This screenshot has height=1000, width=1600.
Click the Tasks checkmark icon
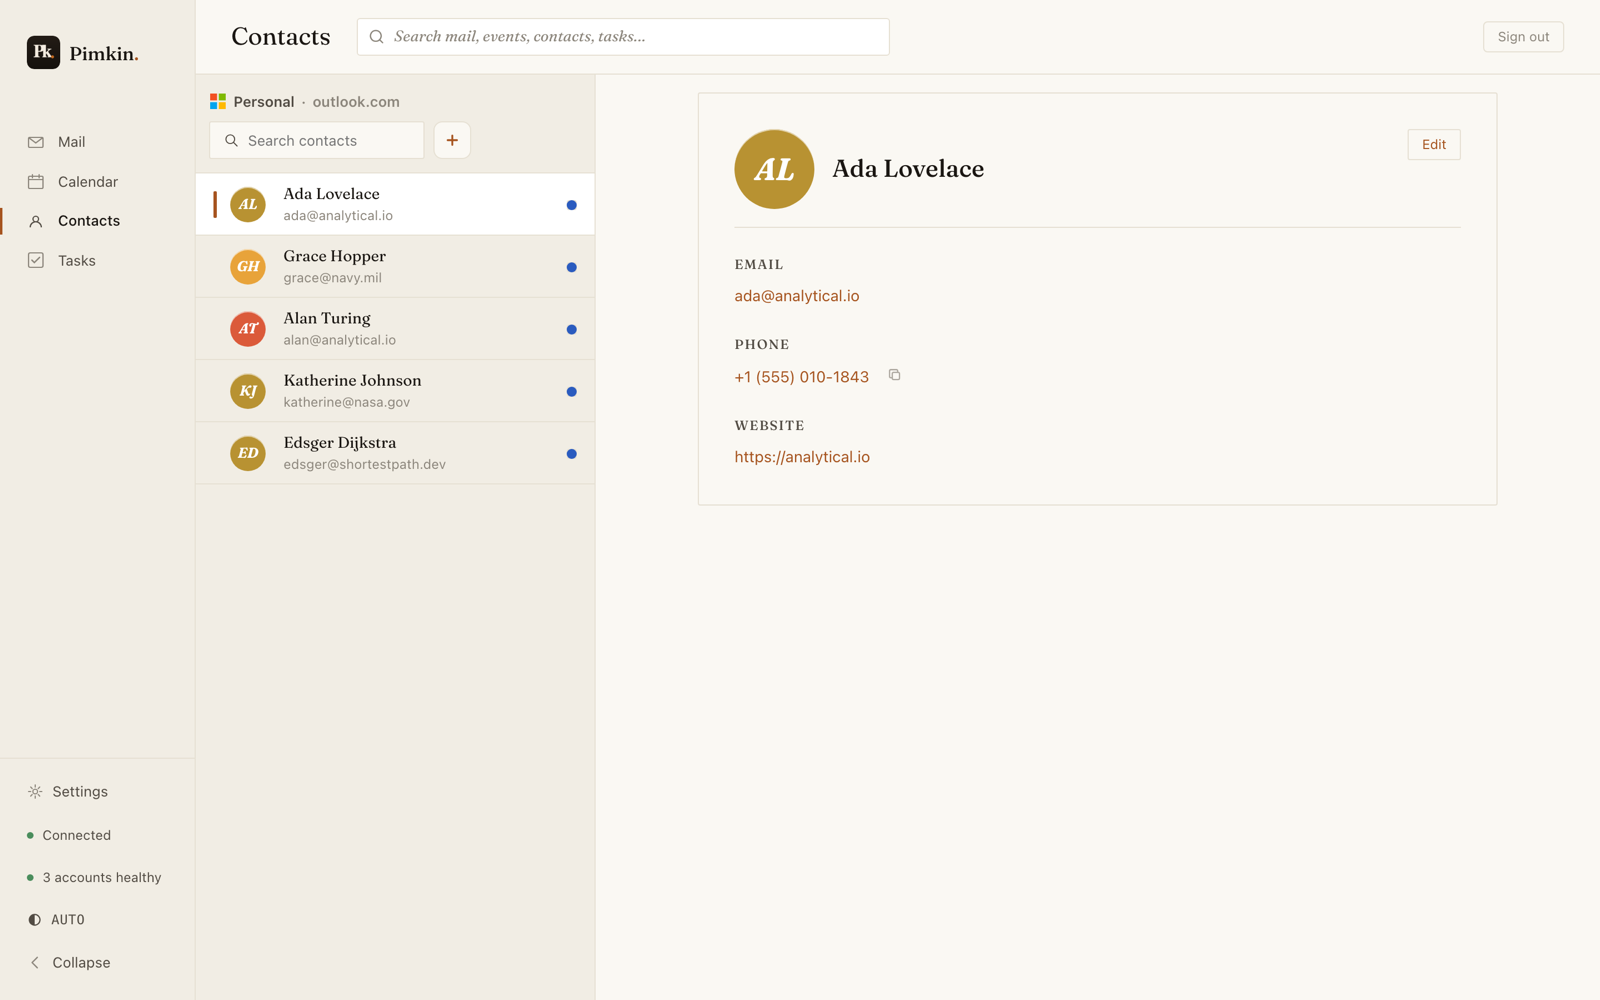click(36, 260)
